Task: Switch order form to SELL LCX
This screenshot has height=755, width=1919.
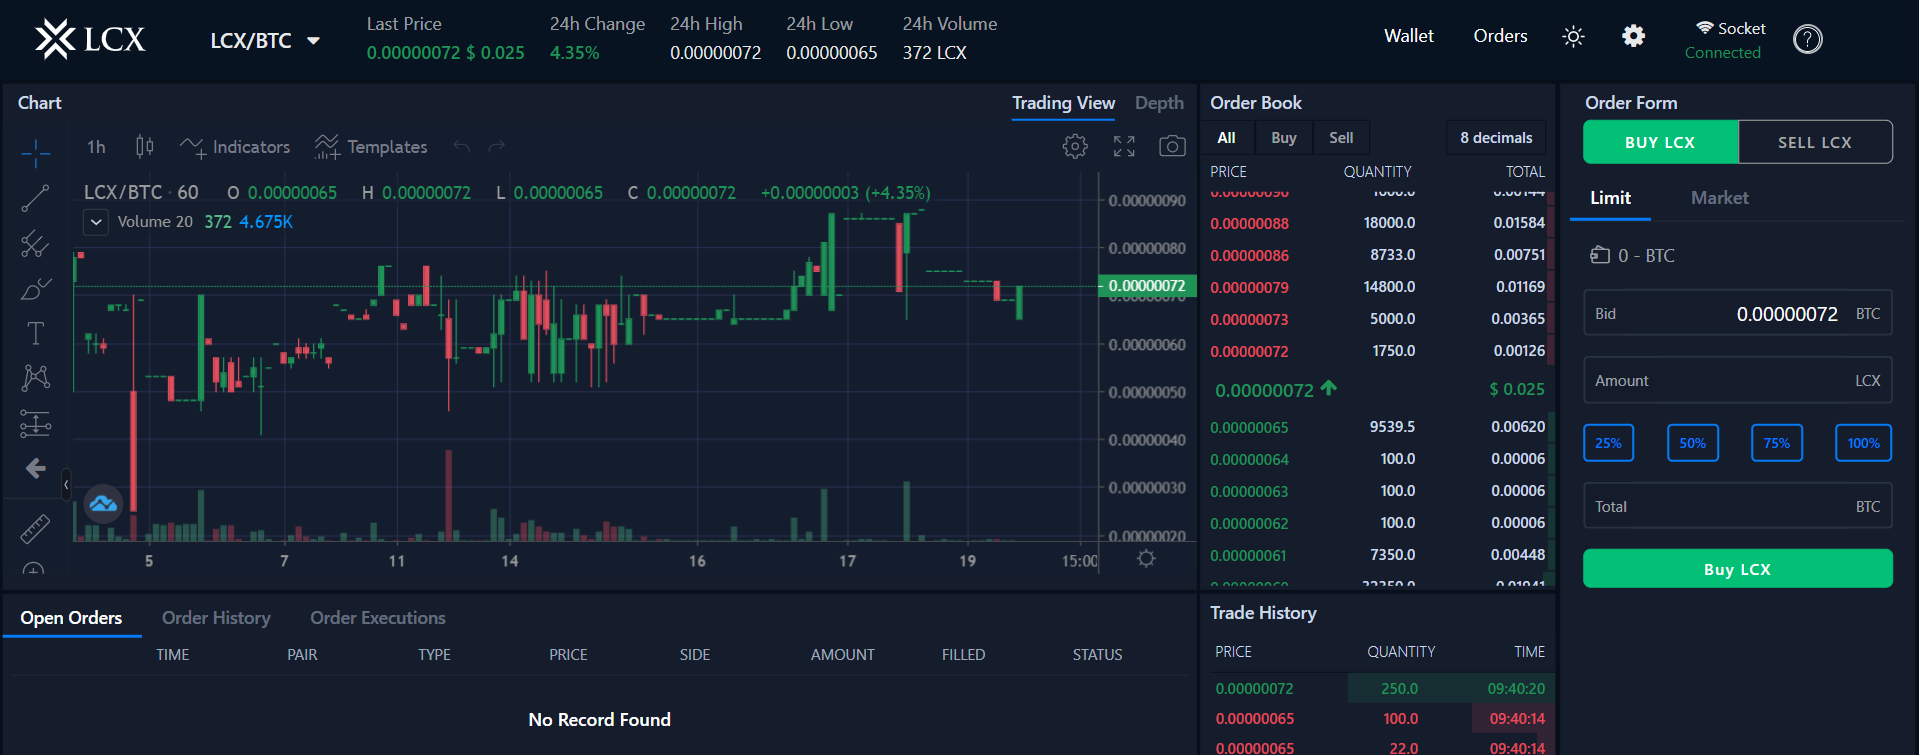Action: tap(1814, 142)
